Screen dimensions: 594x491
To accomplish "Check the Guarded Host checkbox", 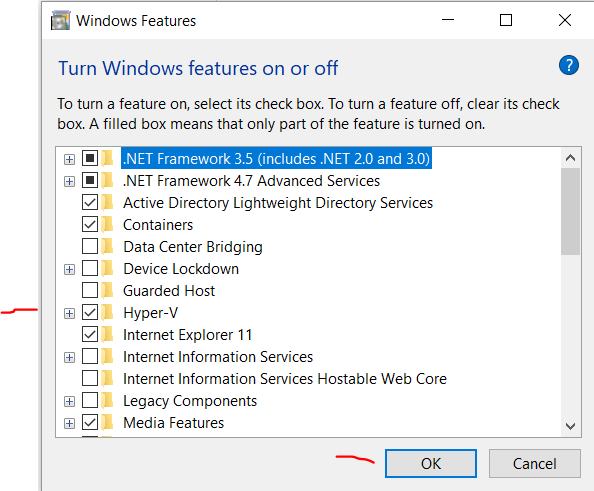I will coord(90,291).
